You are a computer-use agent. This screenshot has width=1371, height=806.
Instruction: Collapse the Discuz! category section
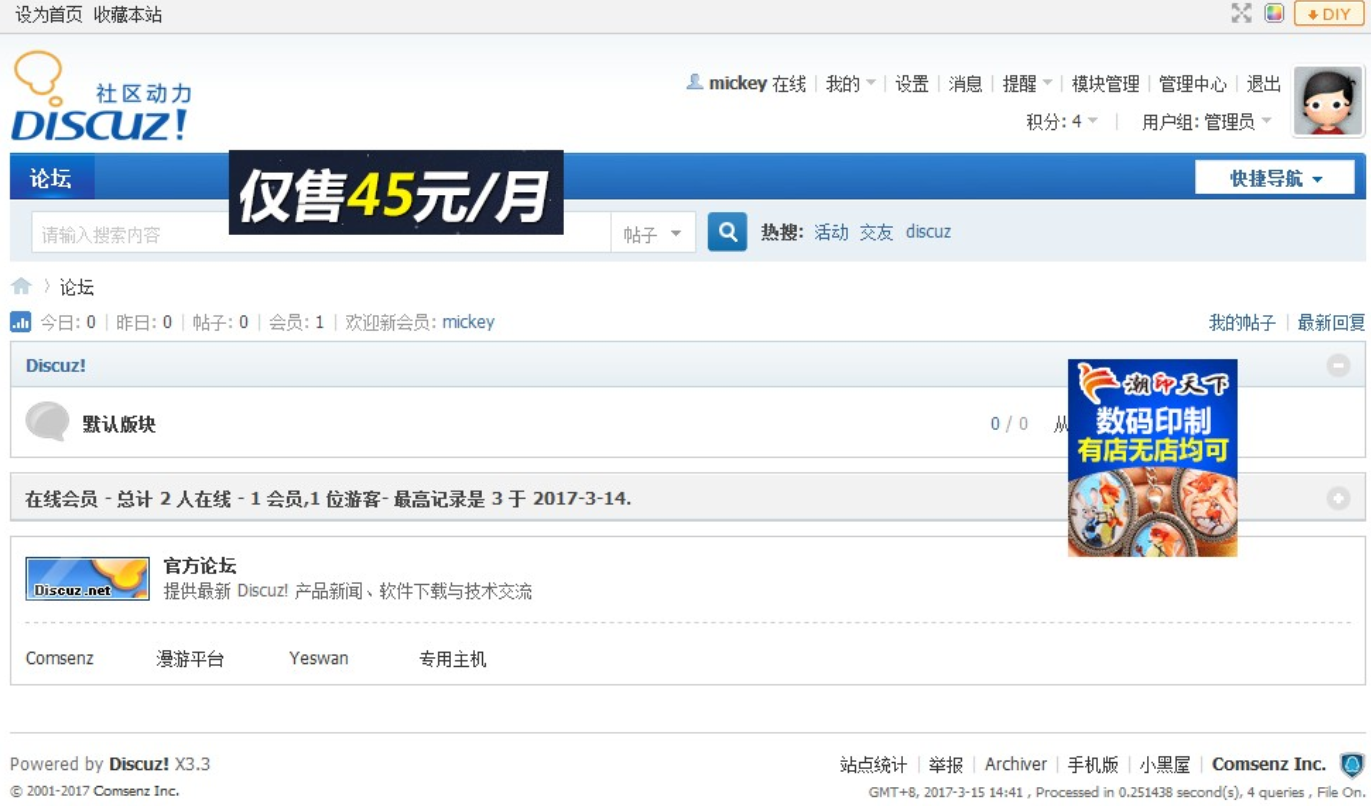point(1338,365)
